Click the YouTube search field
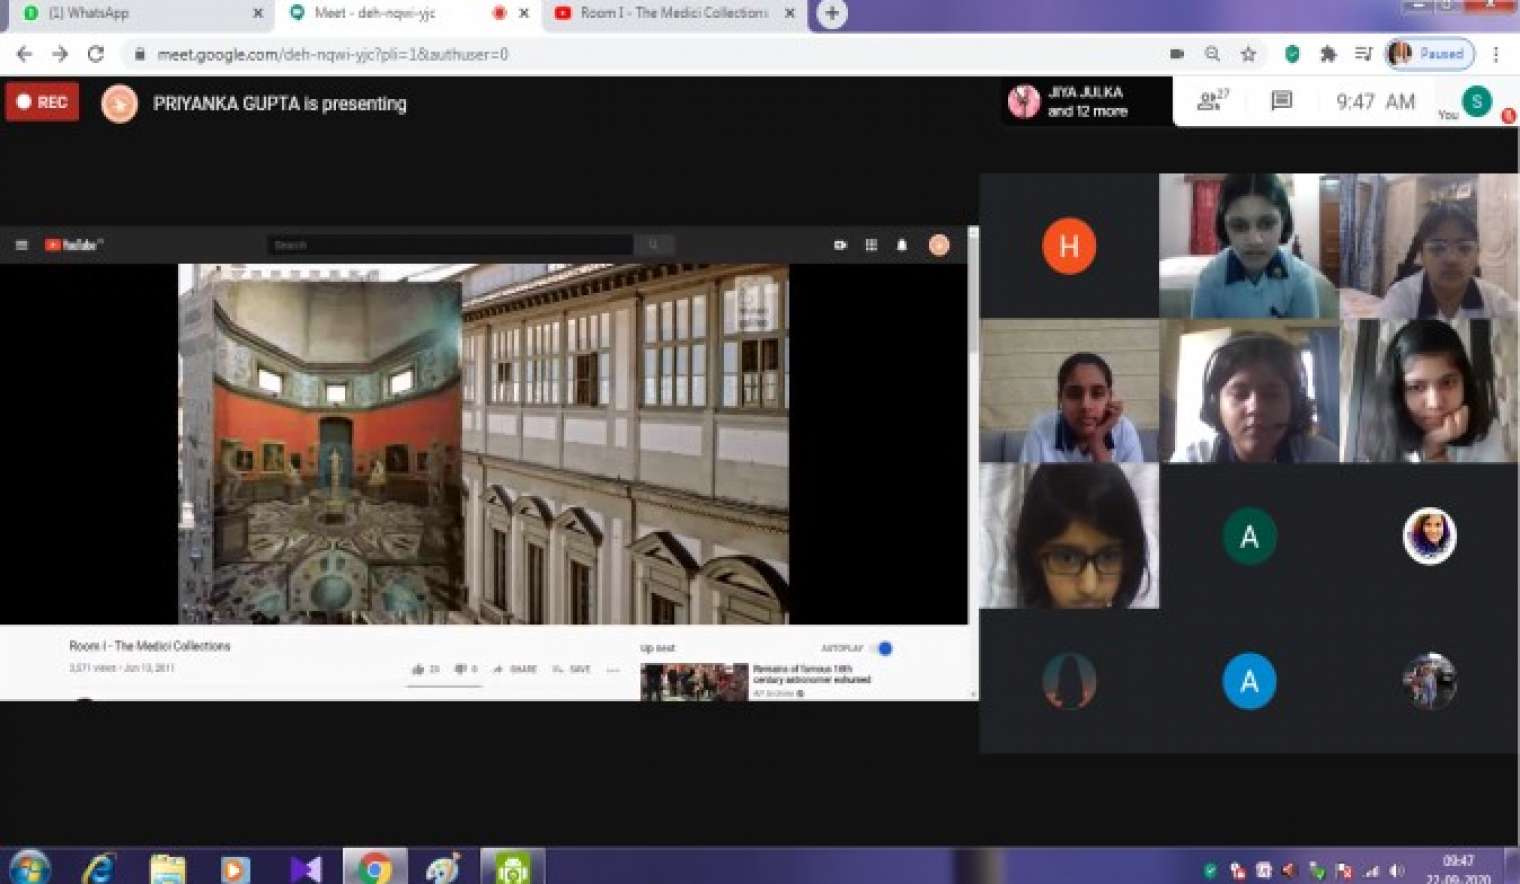 [450, 245]
